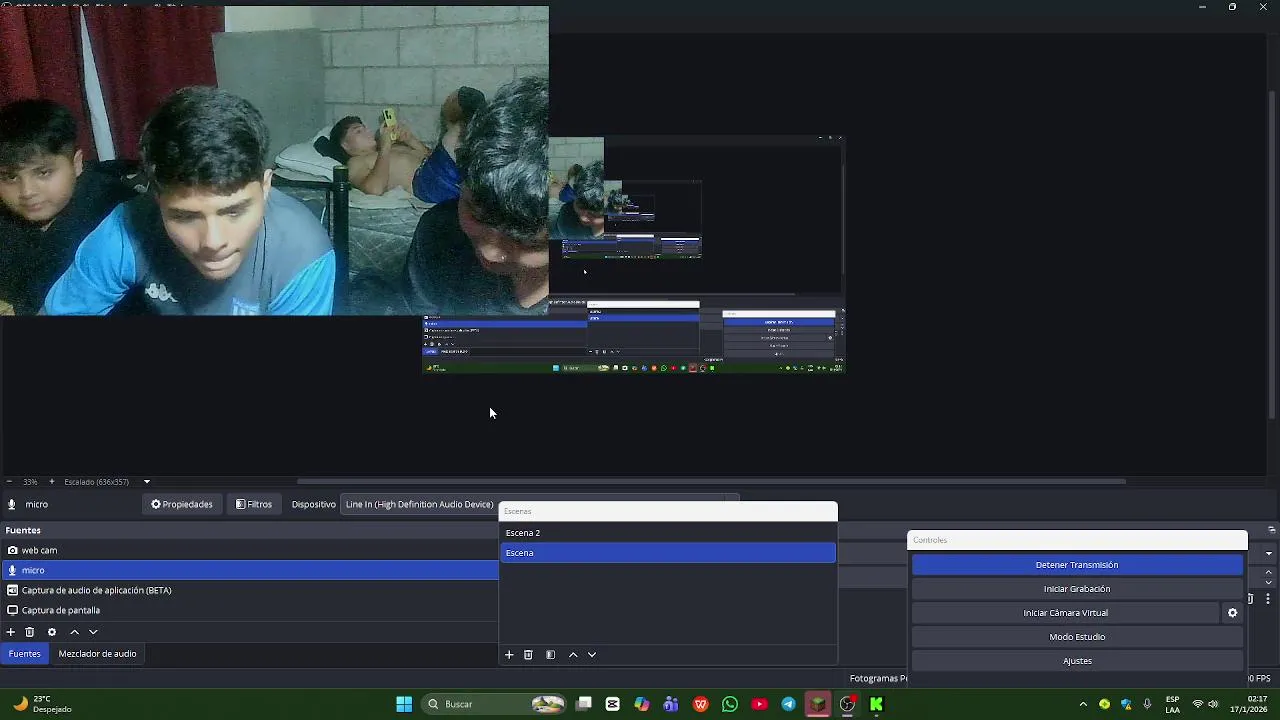The image size is (1280, 720).
Task: Select micro source in Fuentes list
Action: [x=250, y=570]
